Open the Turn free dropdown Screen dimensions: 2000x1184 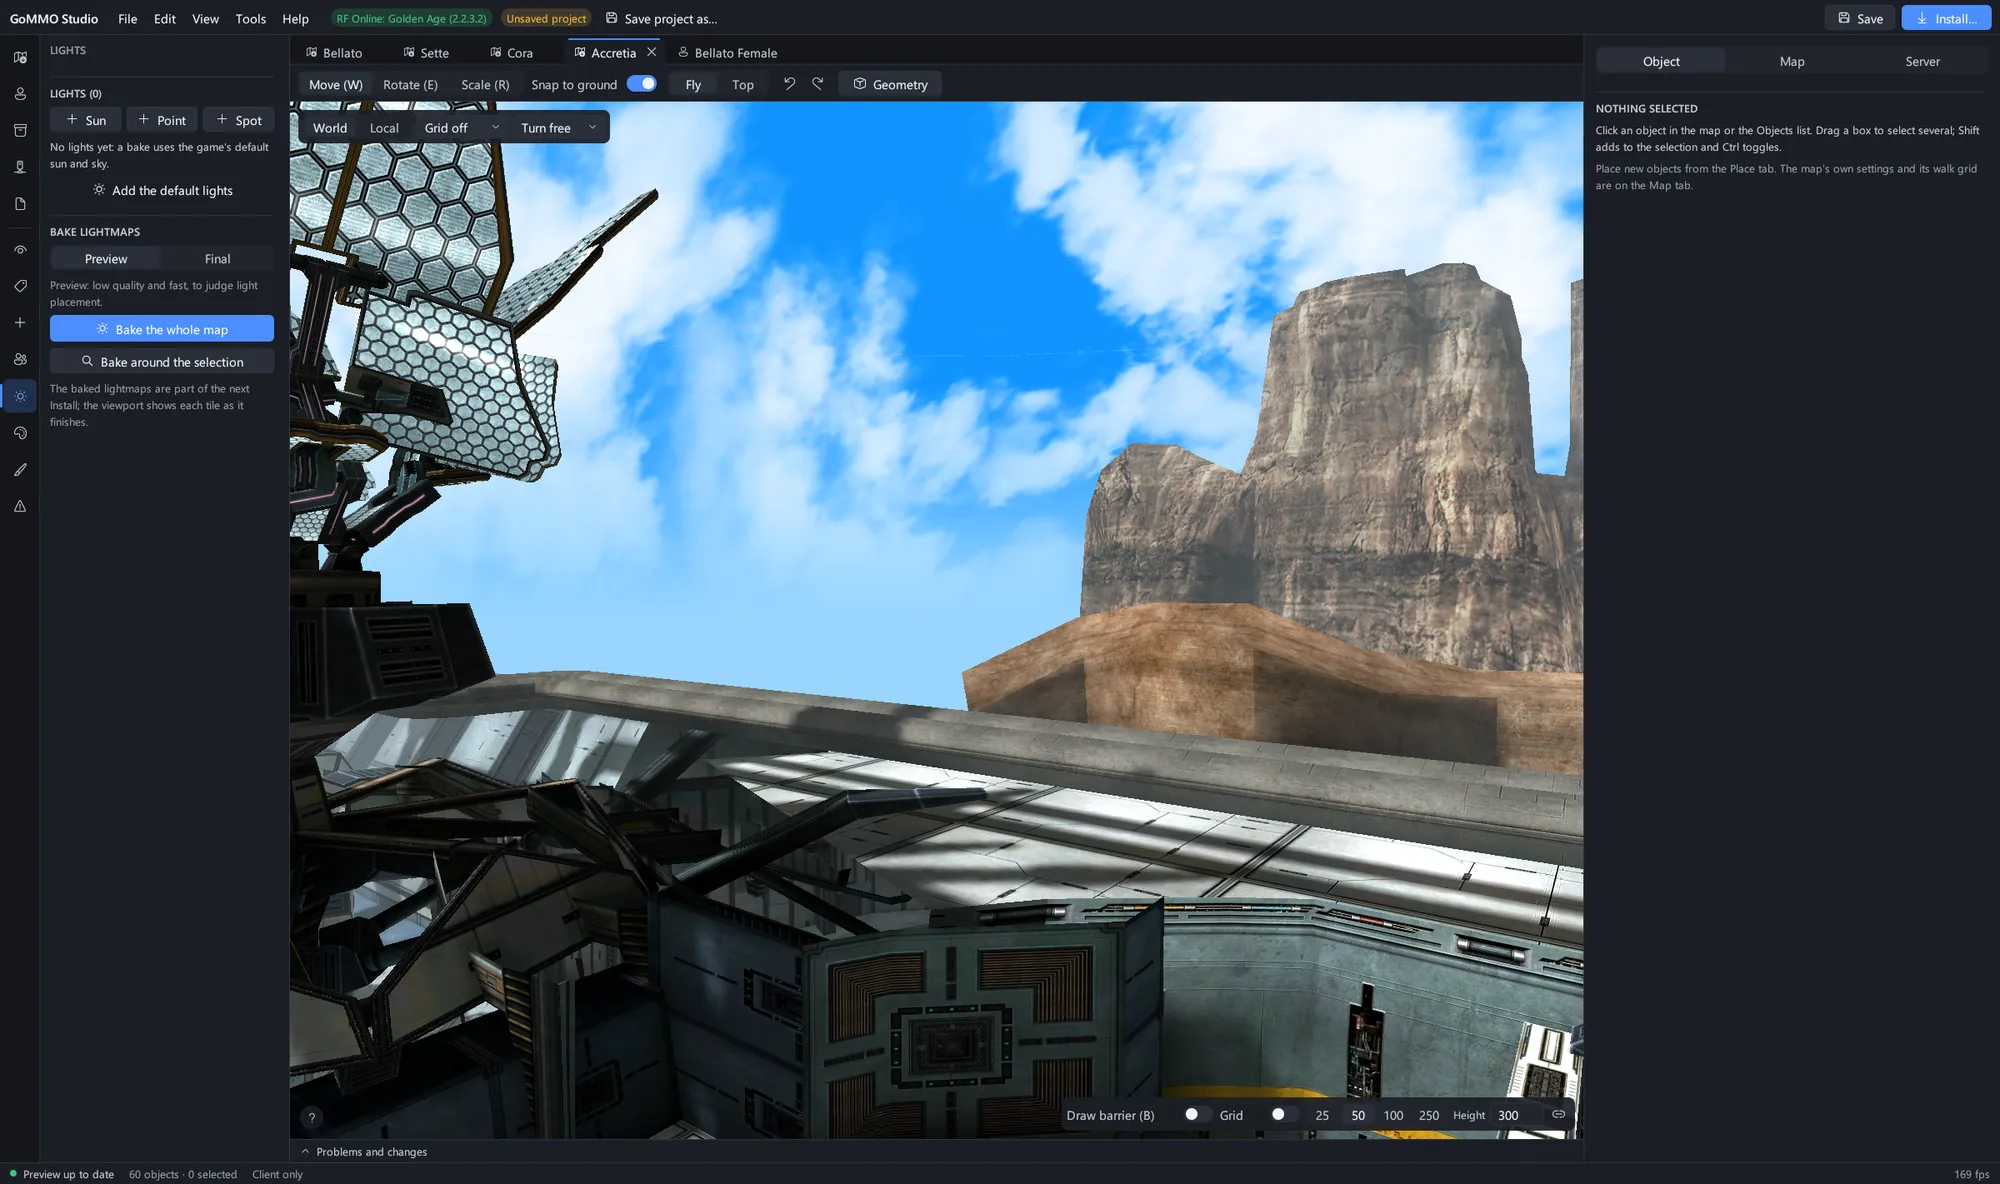click(x=558, y=128)
